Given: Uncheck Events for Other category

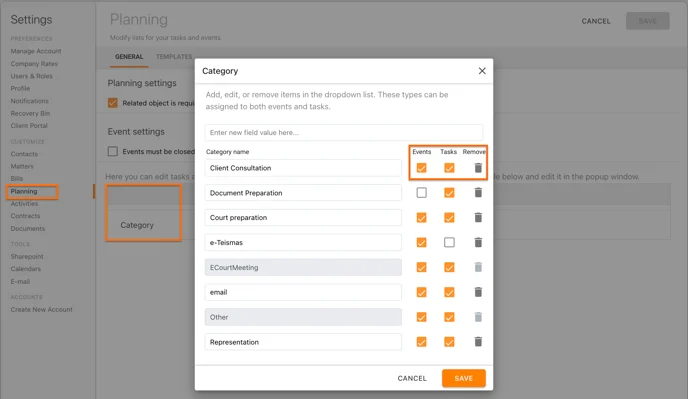Looking at the screenshot, I should point(422,317).
